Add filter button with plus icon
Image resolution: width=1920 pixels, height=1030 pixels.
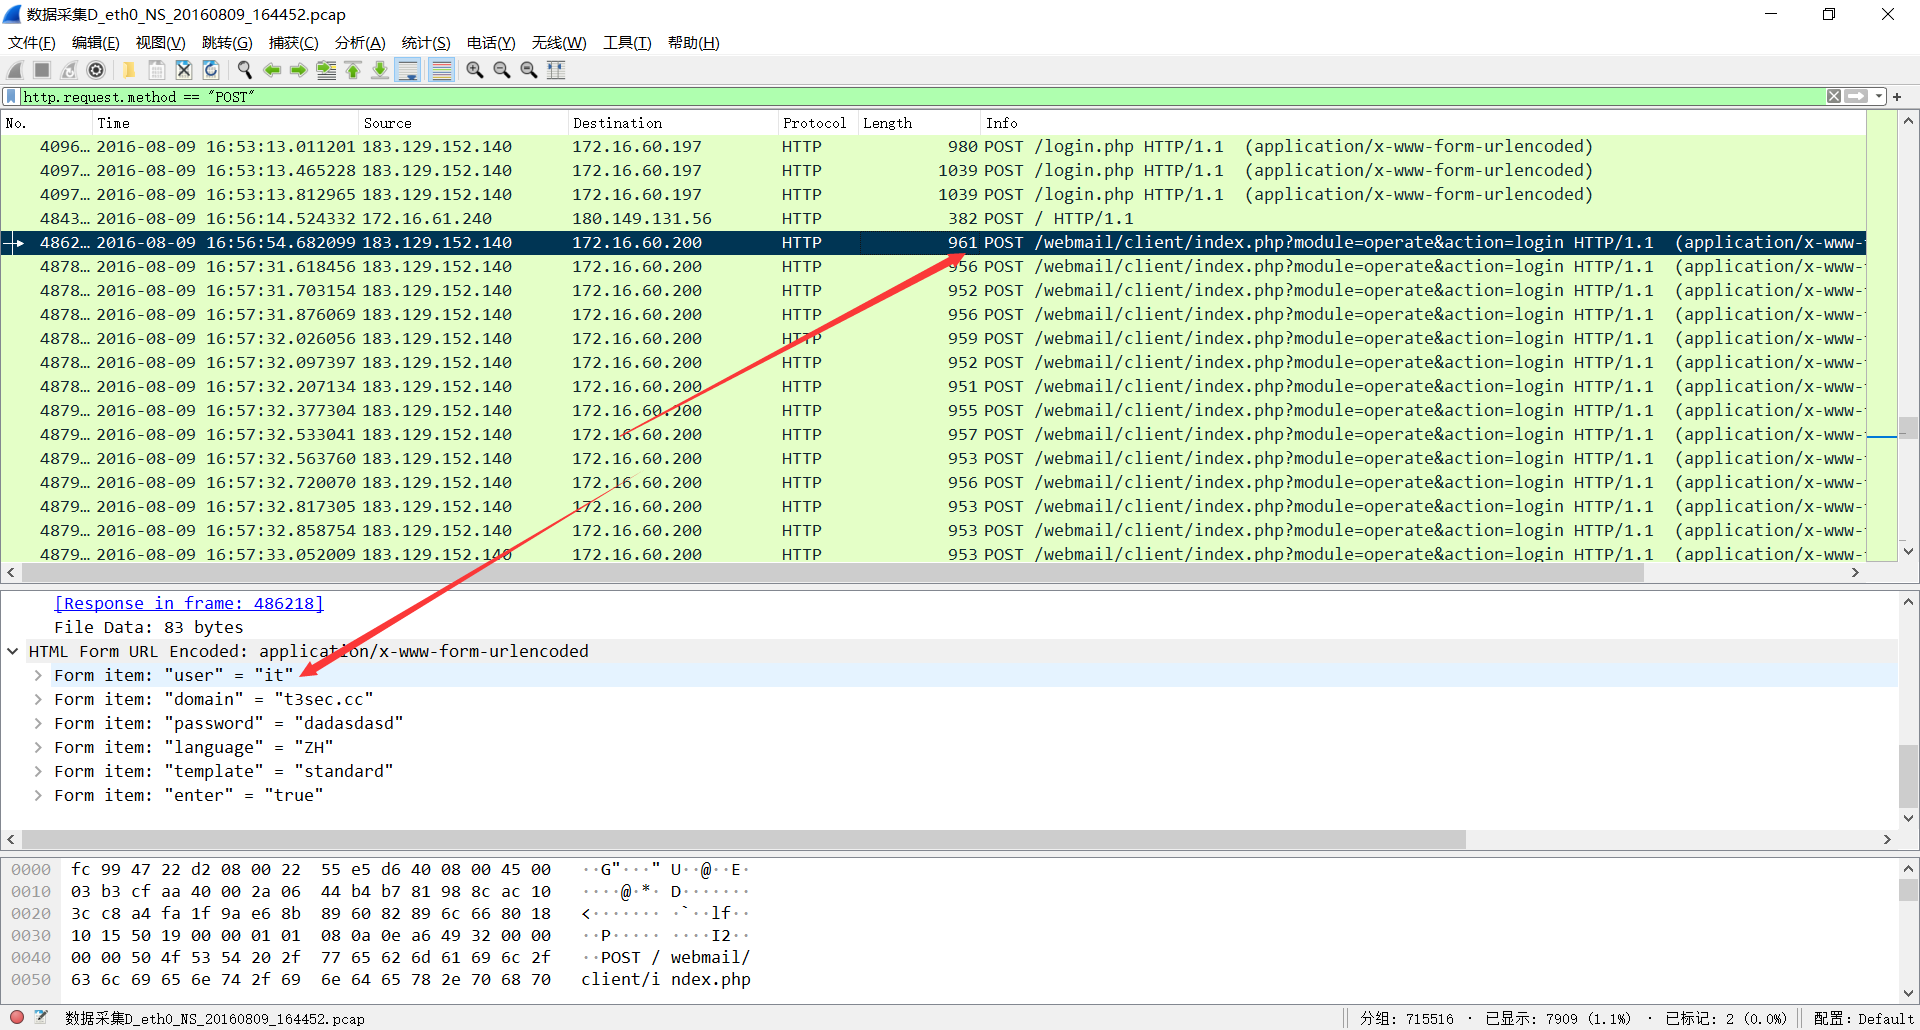[x=1897, y=97]
